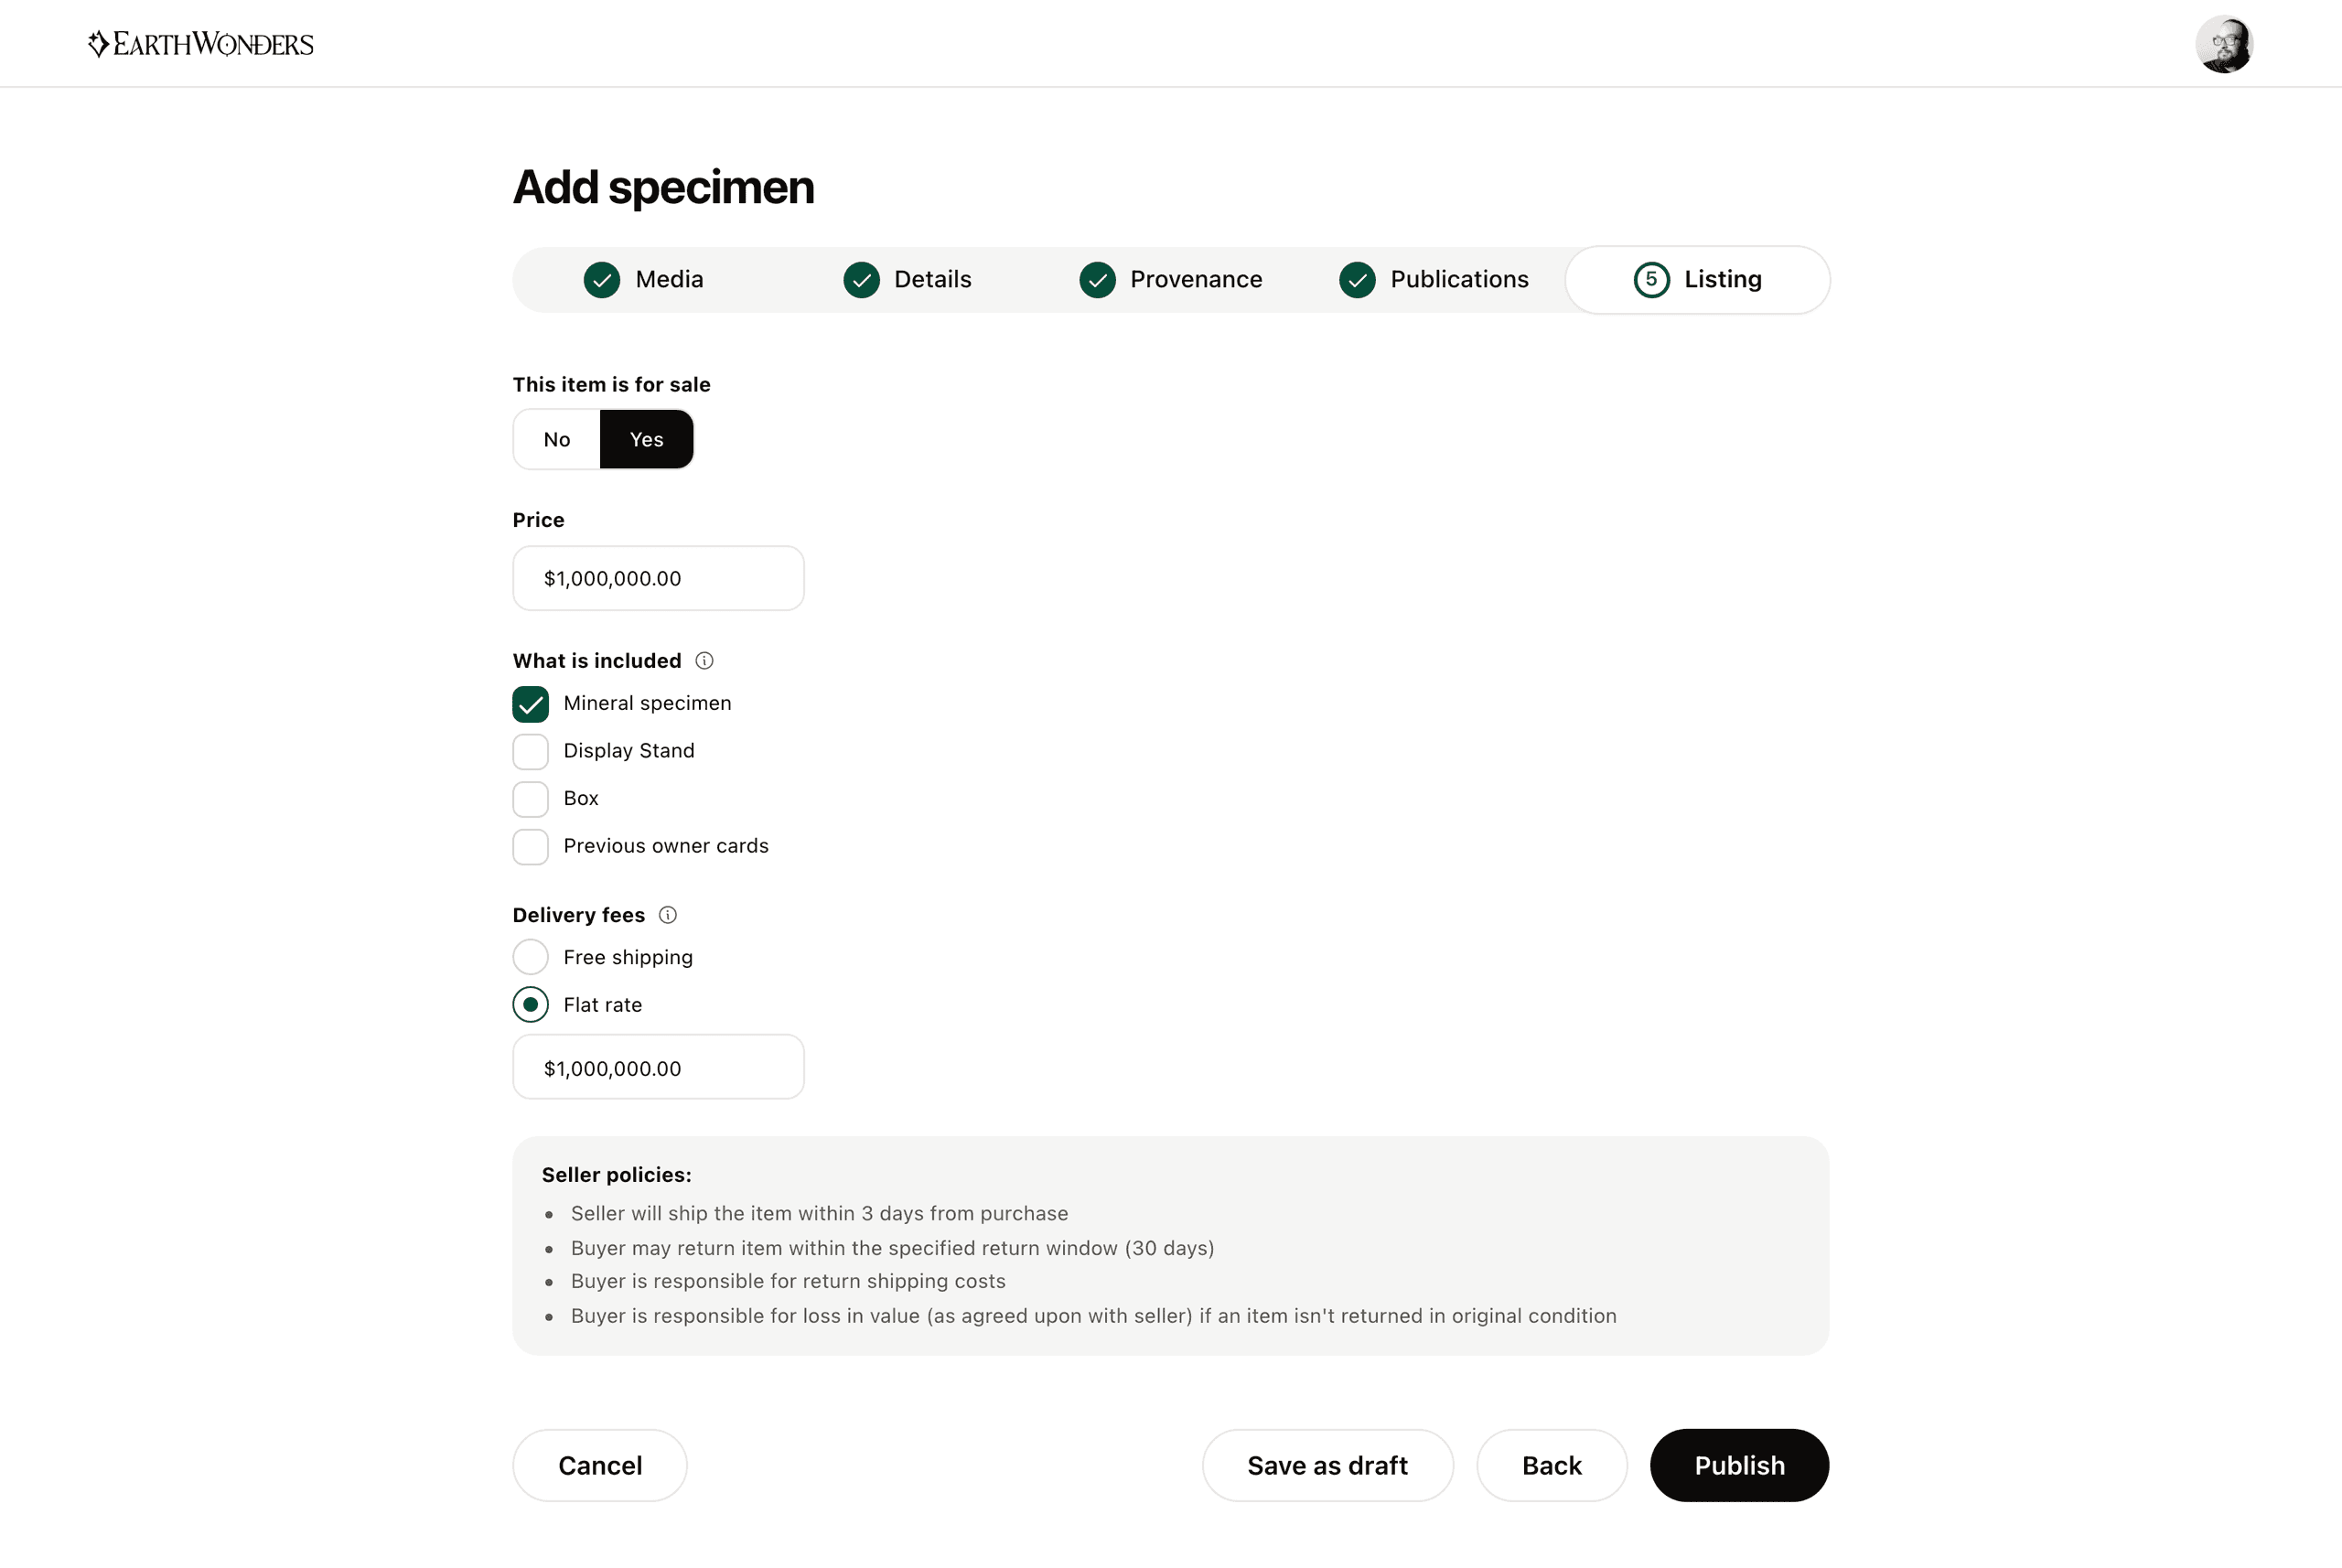
Task: Click the info icon beside What is included
Action: point(704,660)
